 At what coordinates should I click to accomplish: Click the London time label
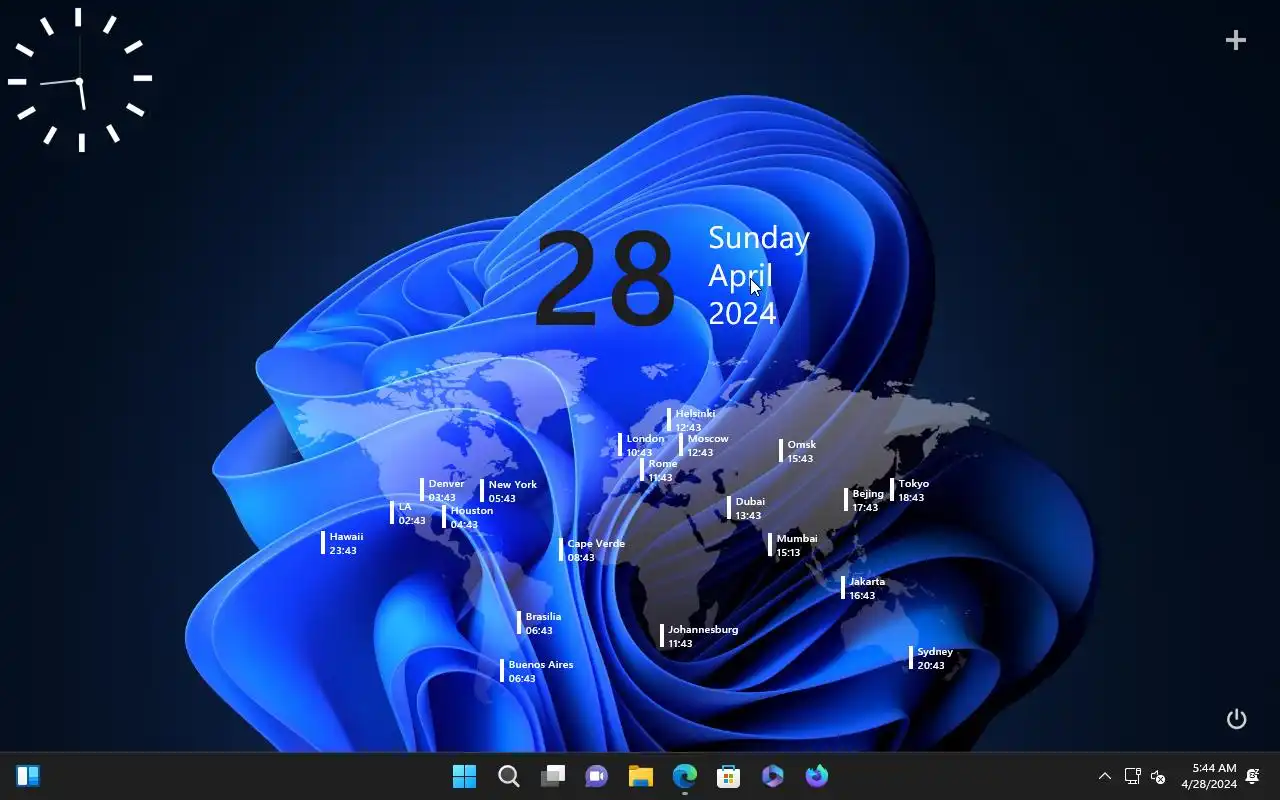pyautogui.click(x=642, y=445)
